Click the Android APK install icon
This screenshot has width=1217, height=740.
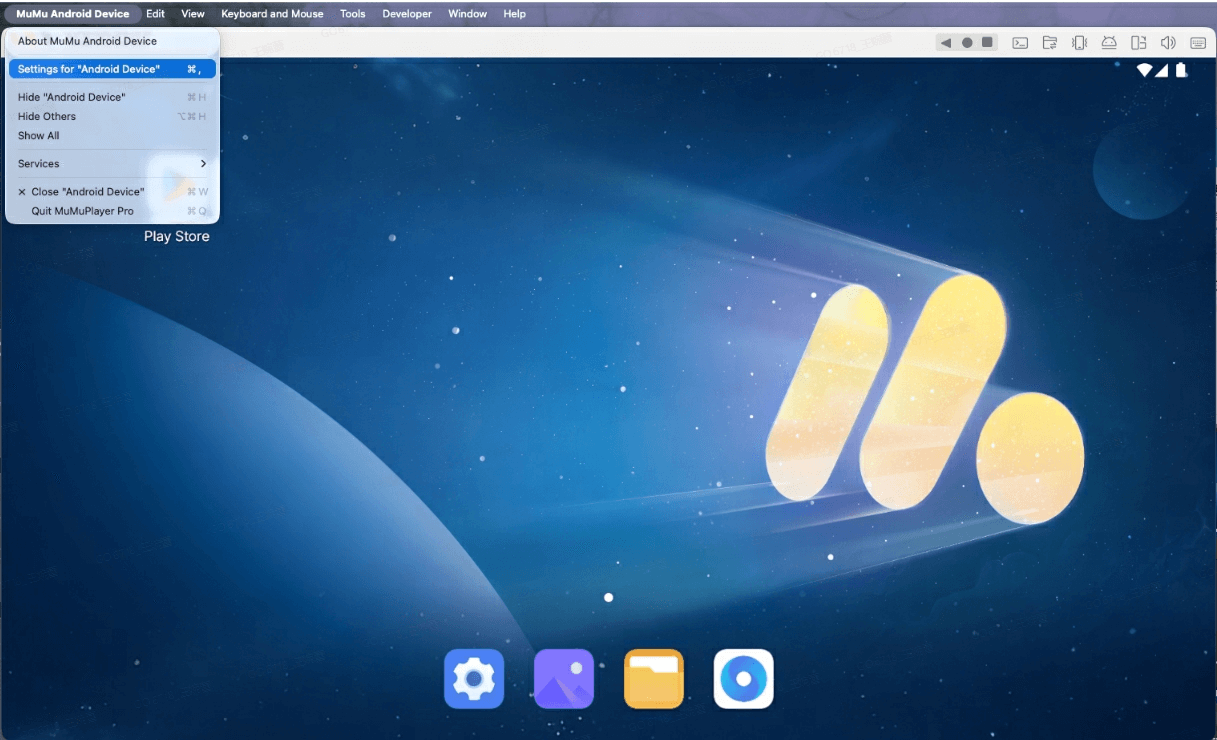[x=1108, y=43]
